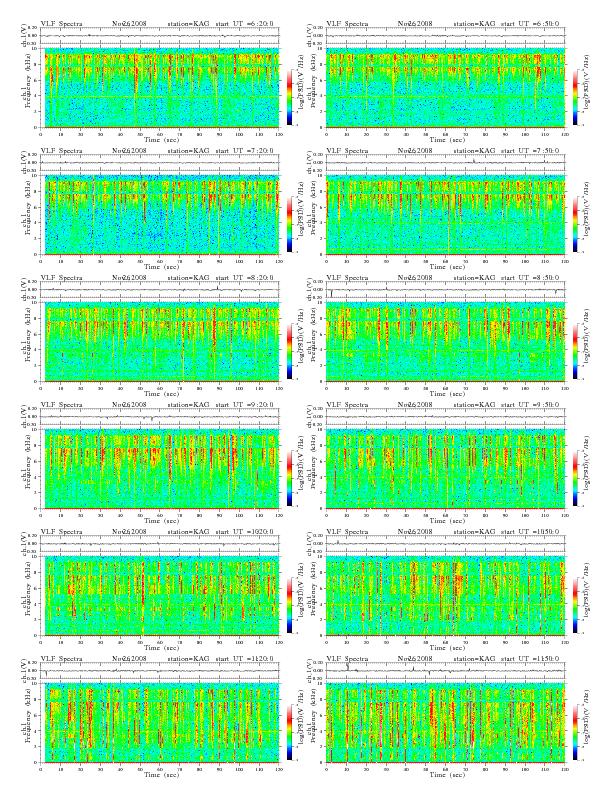Click 'Time (sec)' label under the 6:20:0 plot
Image resolution: width=612 pixels, height=792 pixels.
(162, 139)
